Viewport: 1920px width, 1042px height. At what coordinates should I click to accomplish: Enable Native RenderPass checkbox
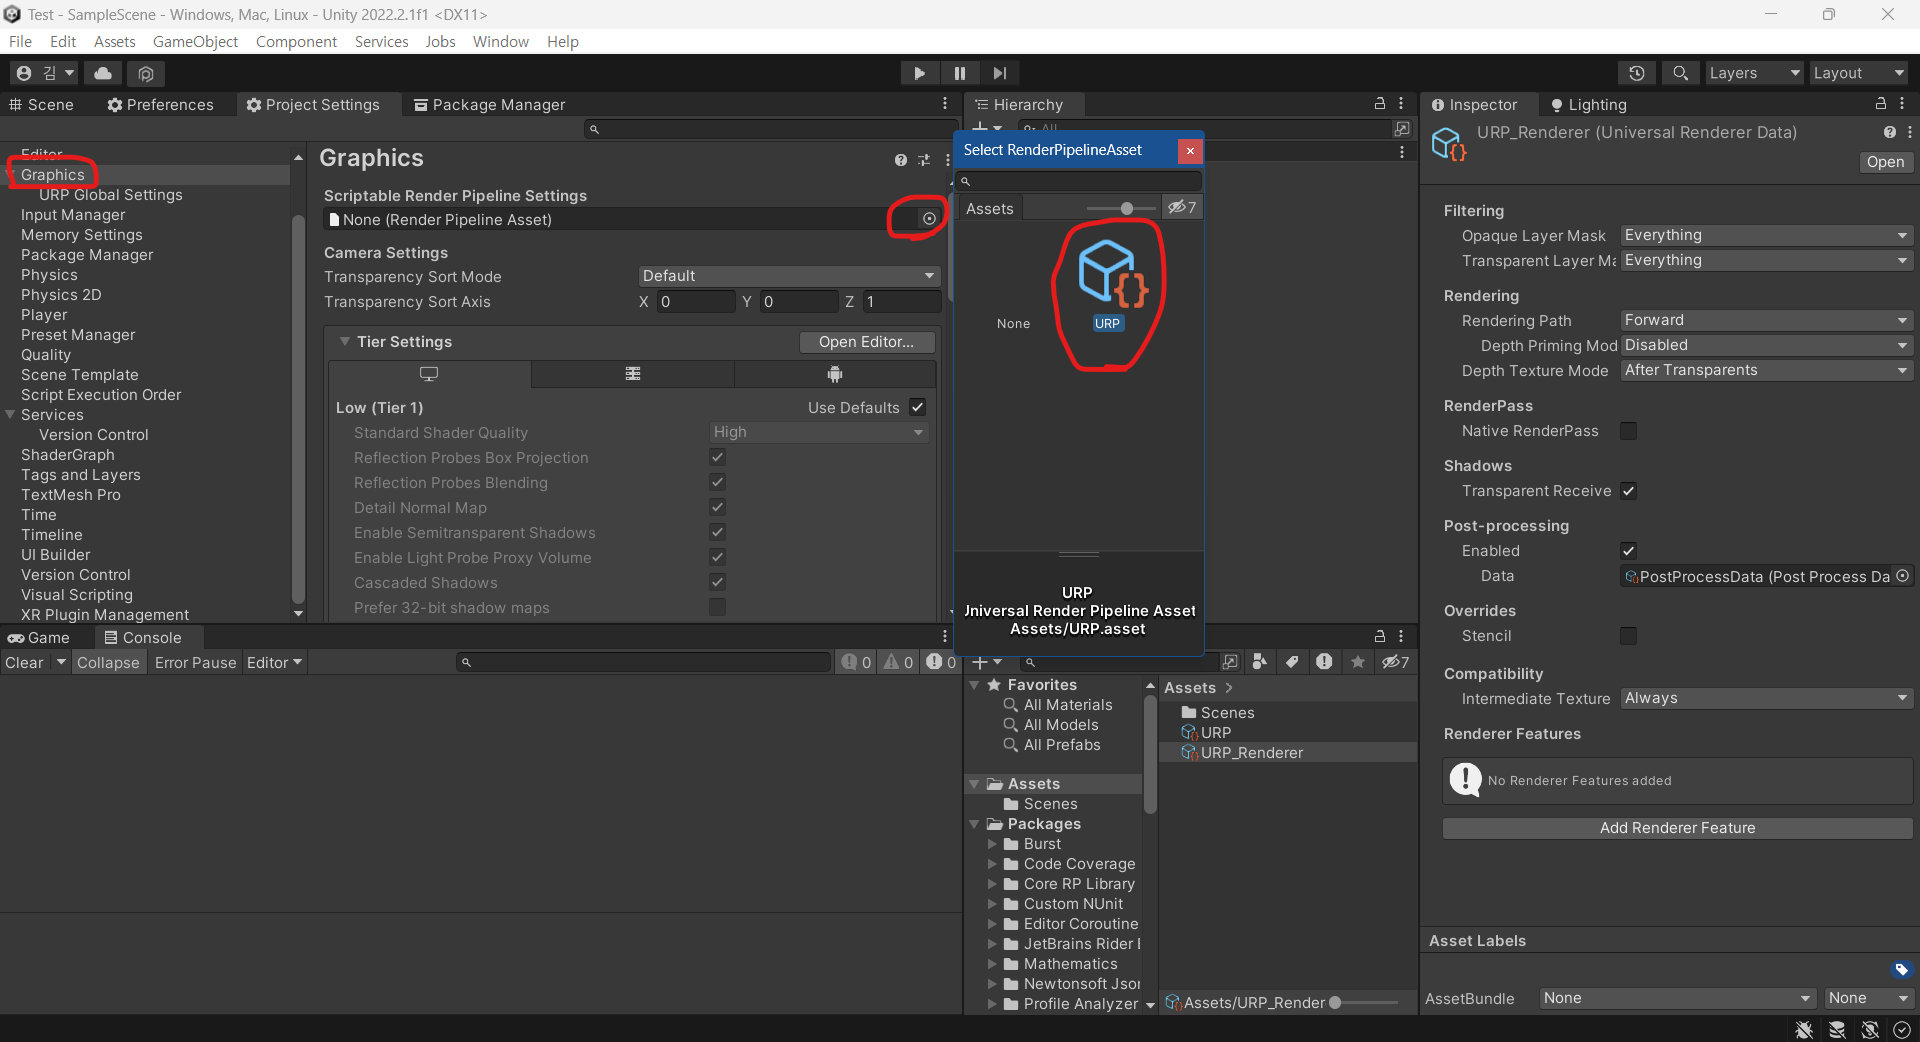[1629, 431]
